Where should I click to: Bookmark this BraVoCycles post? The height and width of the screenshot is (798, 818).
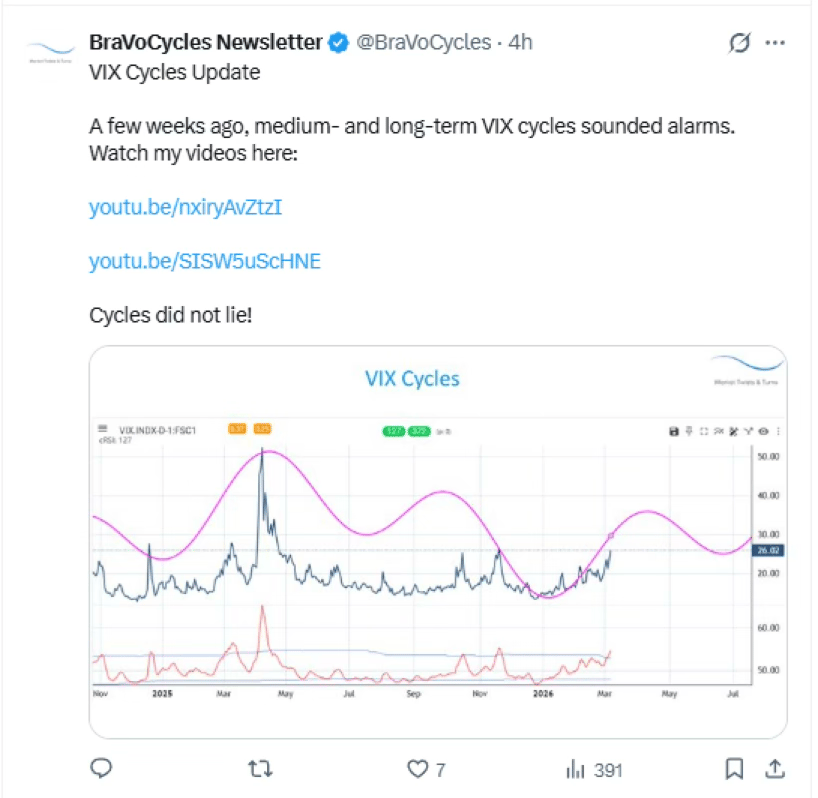coord(733,769)
